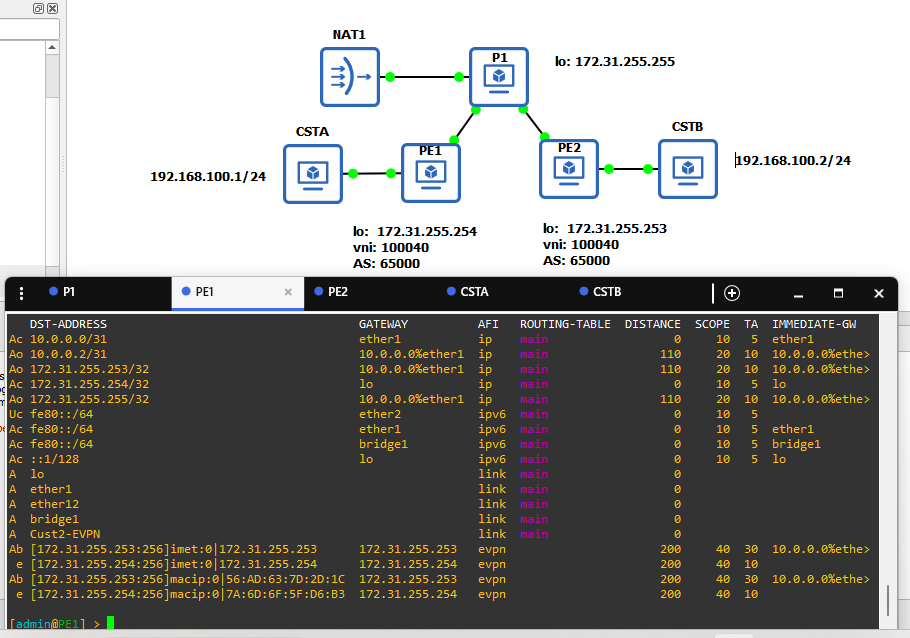Select the NAT1 cloud node icon
The width and height of the screenshot is (910, 638).
[x=350, y=77]
